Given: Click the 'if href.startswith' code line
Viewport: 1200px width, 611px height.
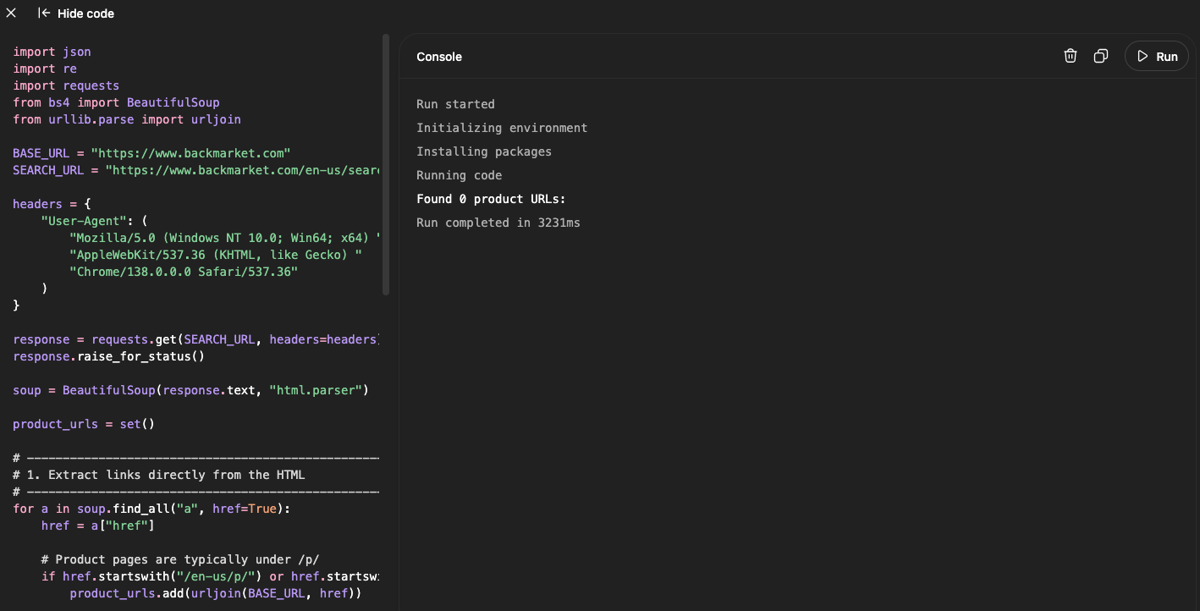Looking at the screenshot, I should tap(210, 577).
